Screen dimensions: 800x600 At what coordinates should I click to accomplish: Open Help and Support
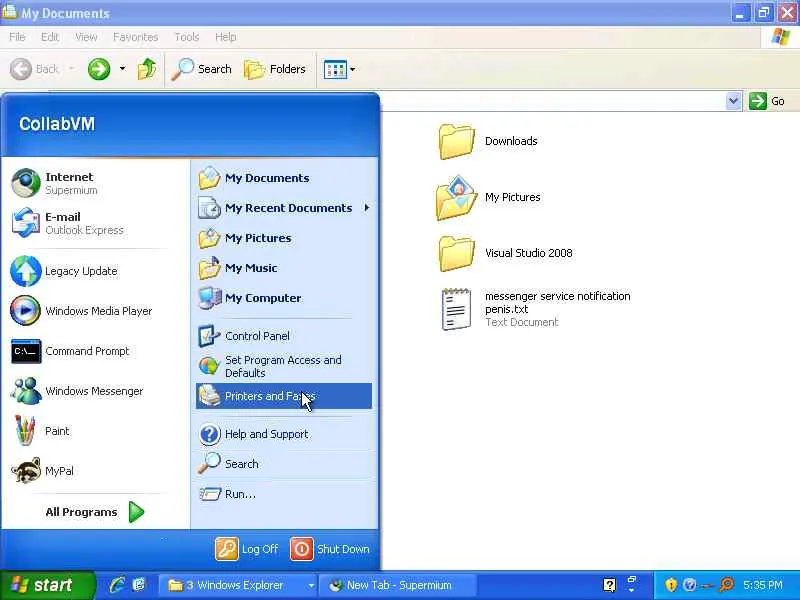click(x=284, y=434)
